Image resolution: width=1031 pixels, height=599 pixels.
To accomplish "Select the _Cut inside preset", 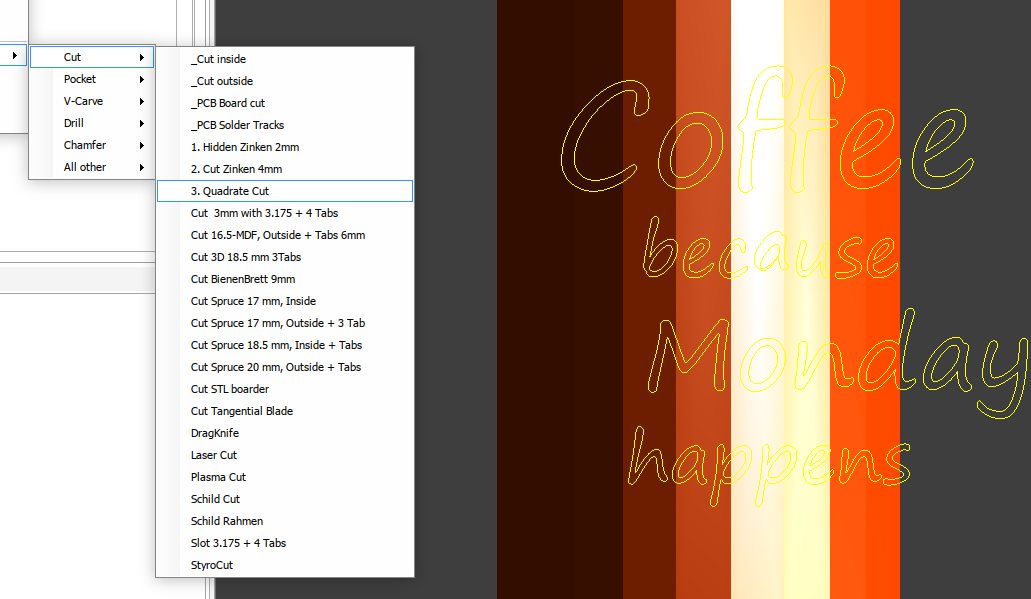I will pos(285,59).
